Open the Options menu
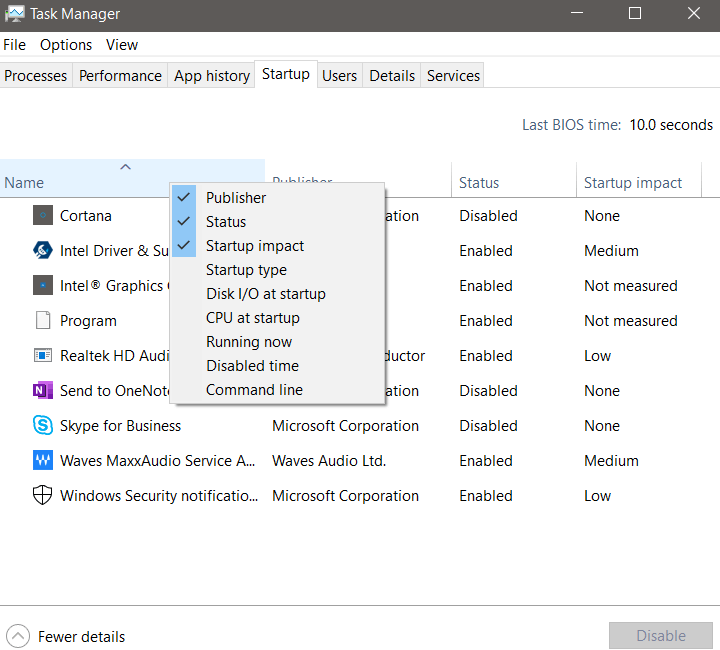 66,45
